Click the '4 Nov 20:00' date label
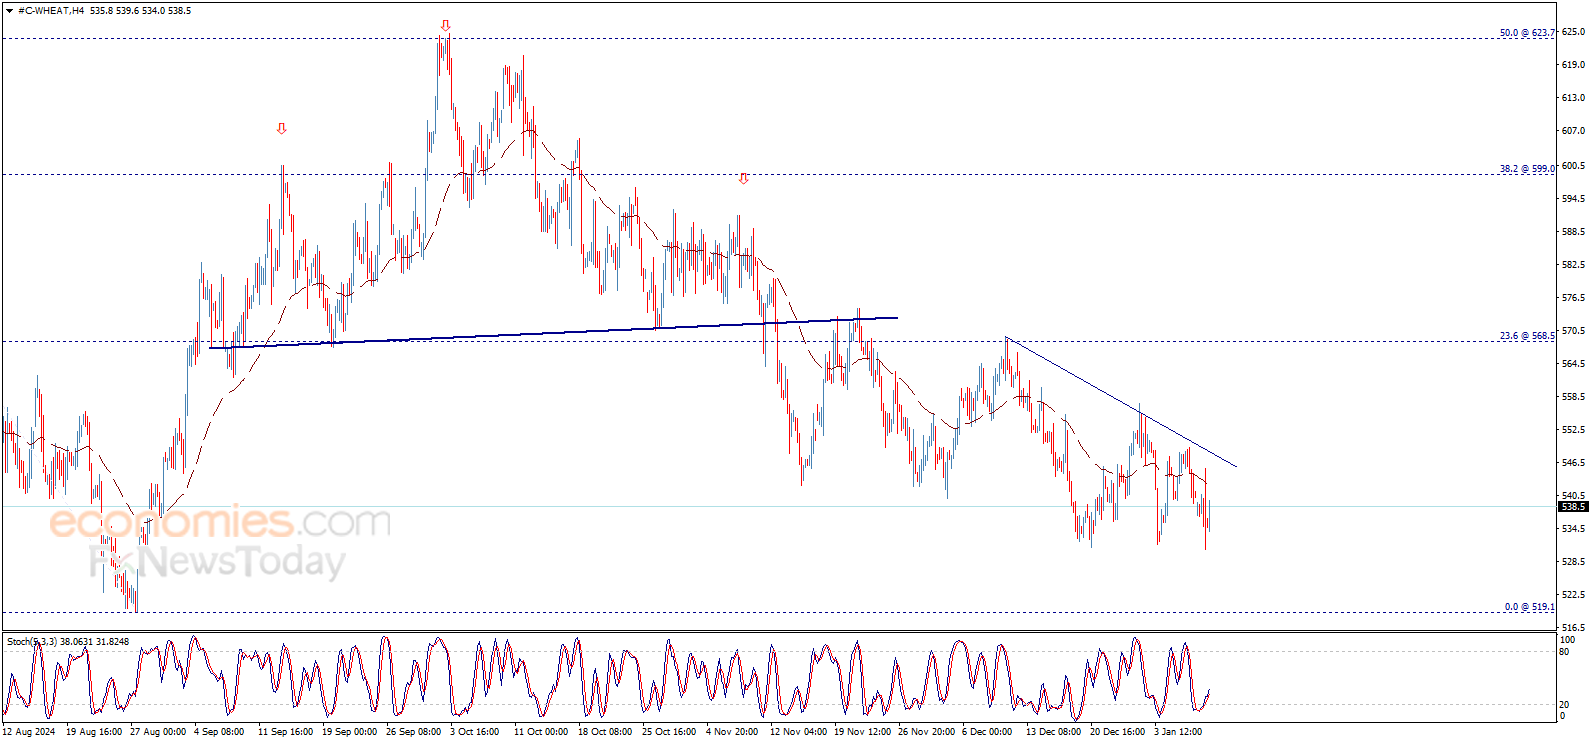 732,732
